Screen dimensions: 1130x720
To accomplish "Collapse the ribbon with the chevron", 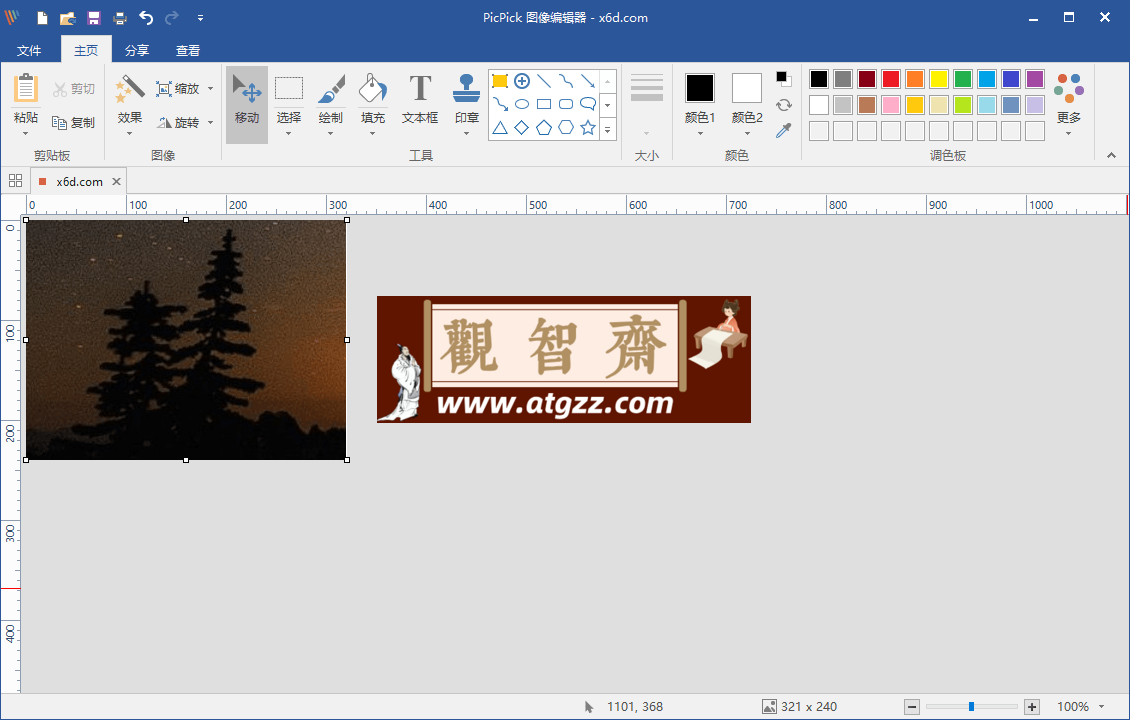I will click(x=1111, y=155).
